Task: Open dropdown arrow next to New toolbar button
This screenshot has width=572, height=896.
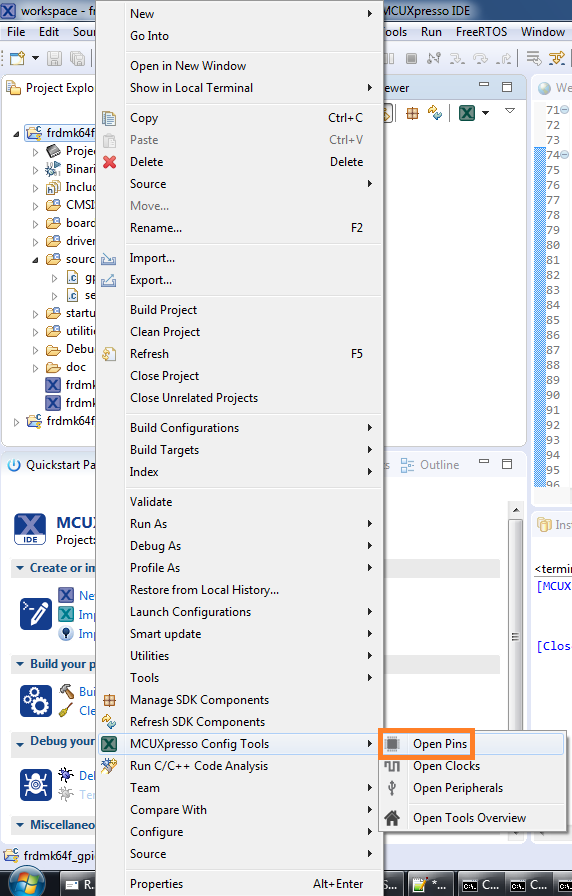Action: click(35, 58)
